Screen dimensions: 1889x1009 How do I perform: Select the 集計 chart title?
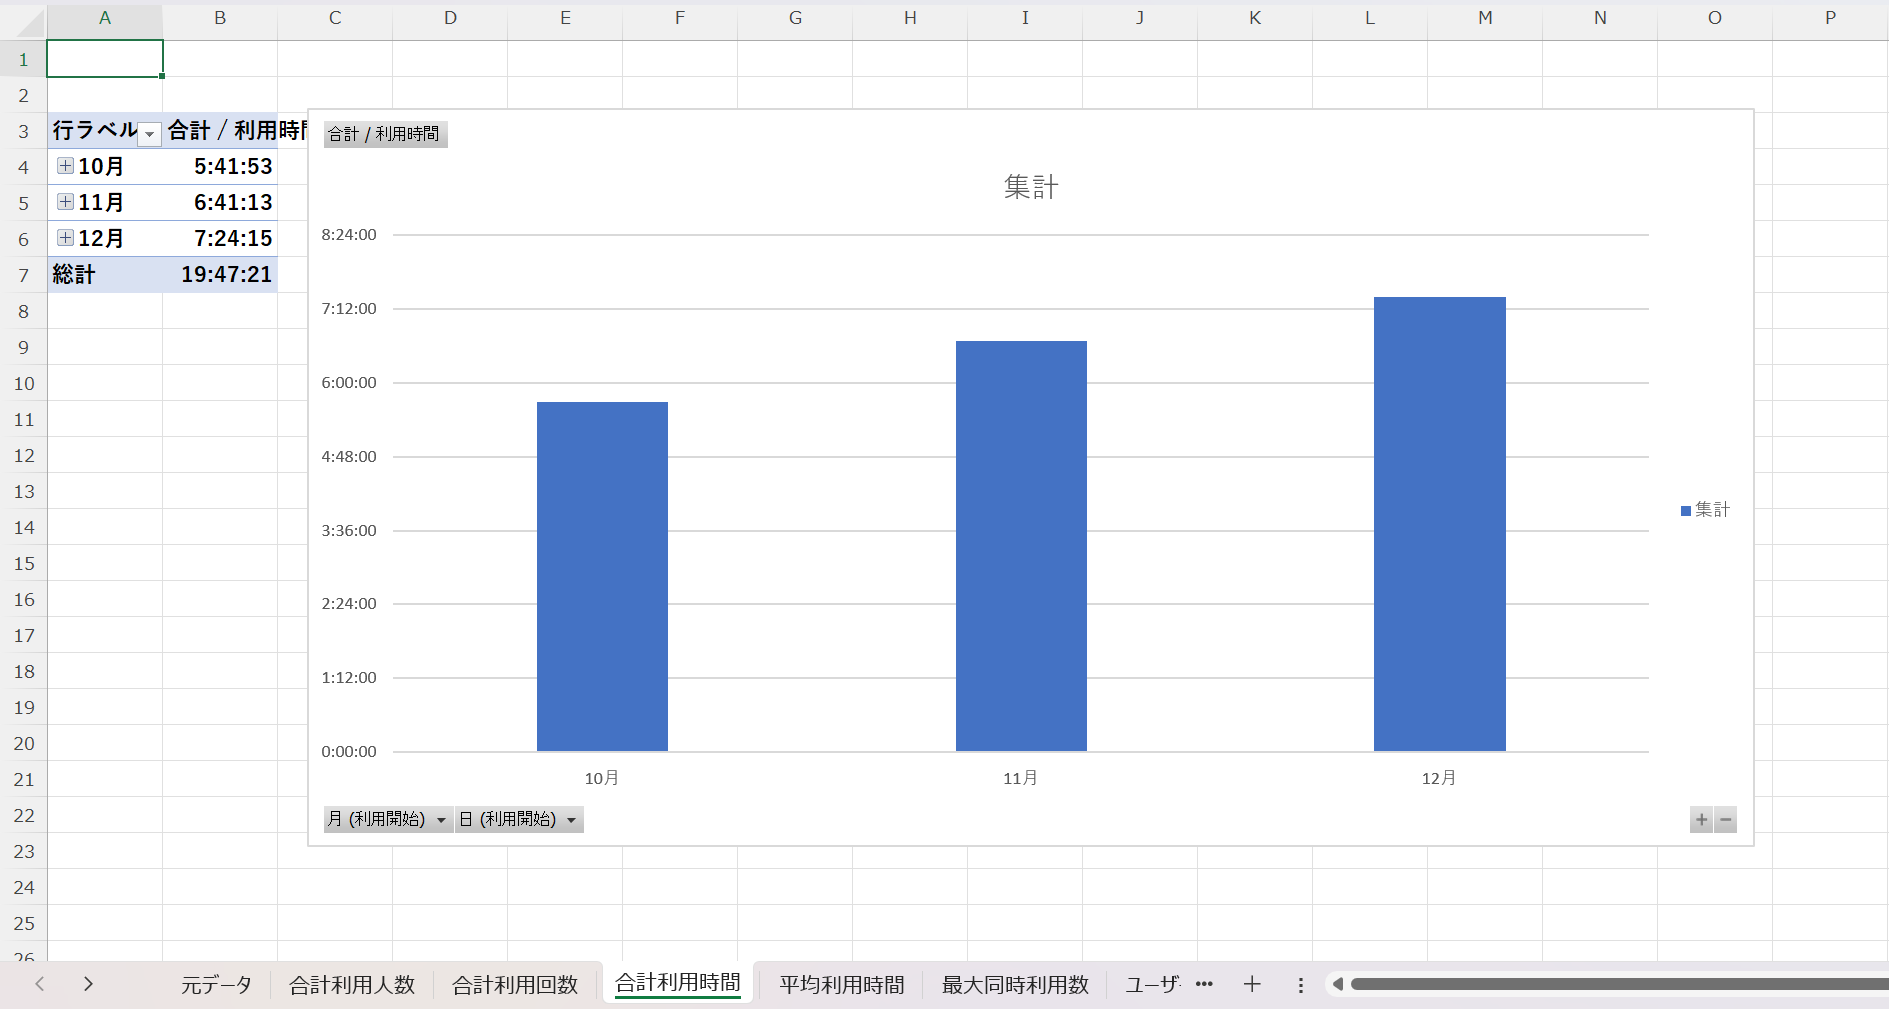(1030, 187)
